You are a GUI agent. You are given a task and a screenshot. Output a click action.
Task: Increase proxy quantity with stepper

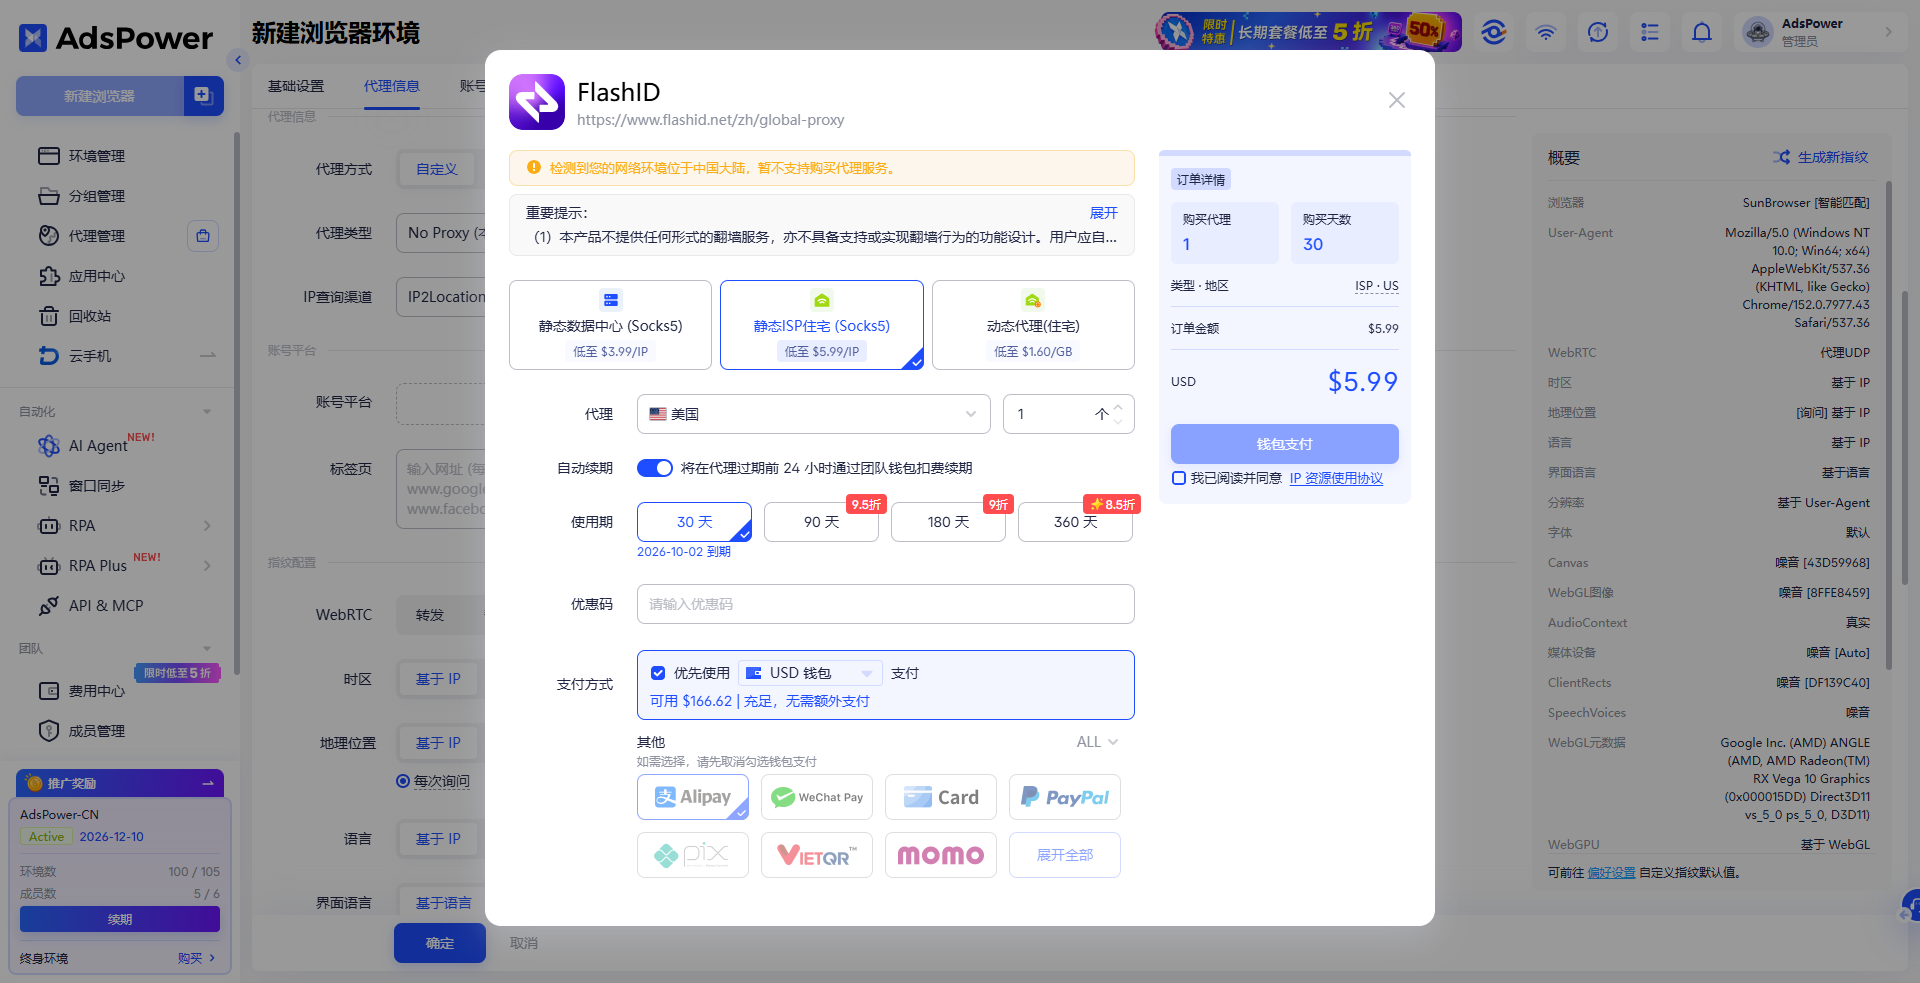(1118, 407)
